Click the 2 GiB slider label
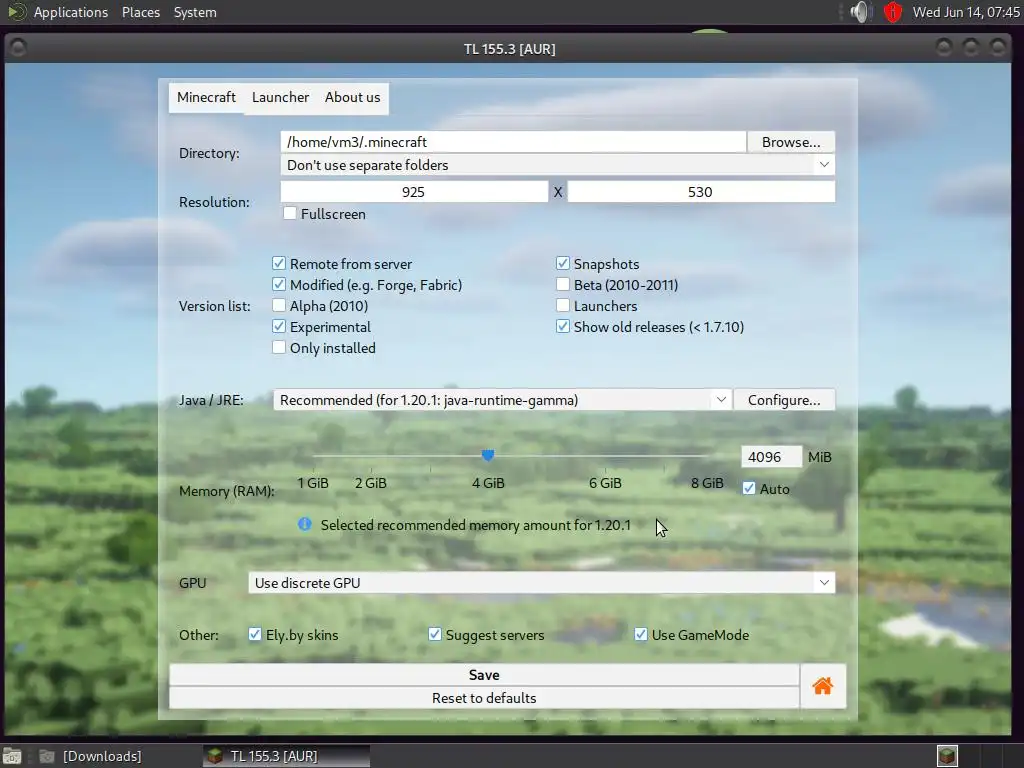Image resolution: width=1024 pixels, height=768 pixels. point(371,483)
